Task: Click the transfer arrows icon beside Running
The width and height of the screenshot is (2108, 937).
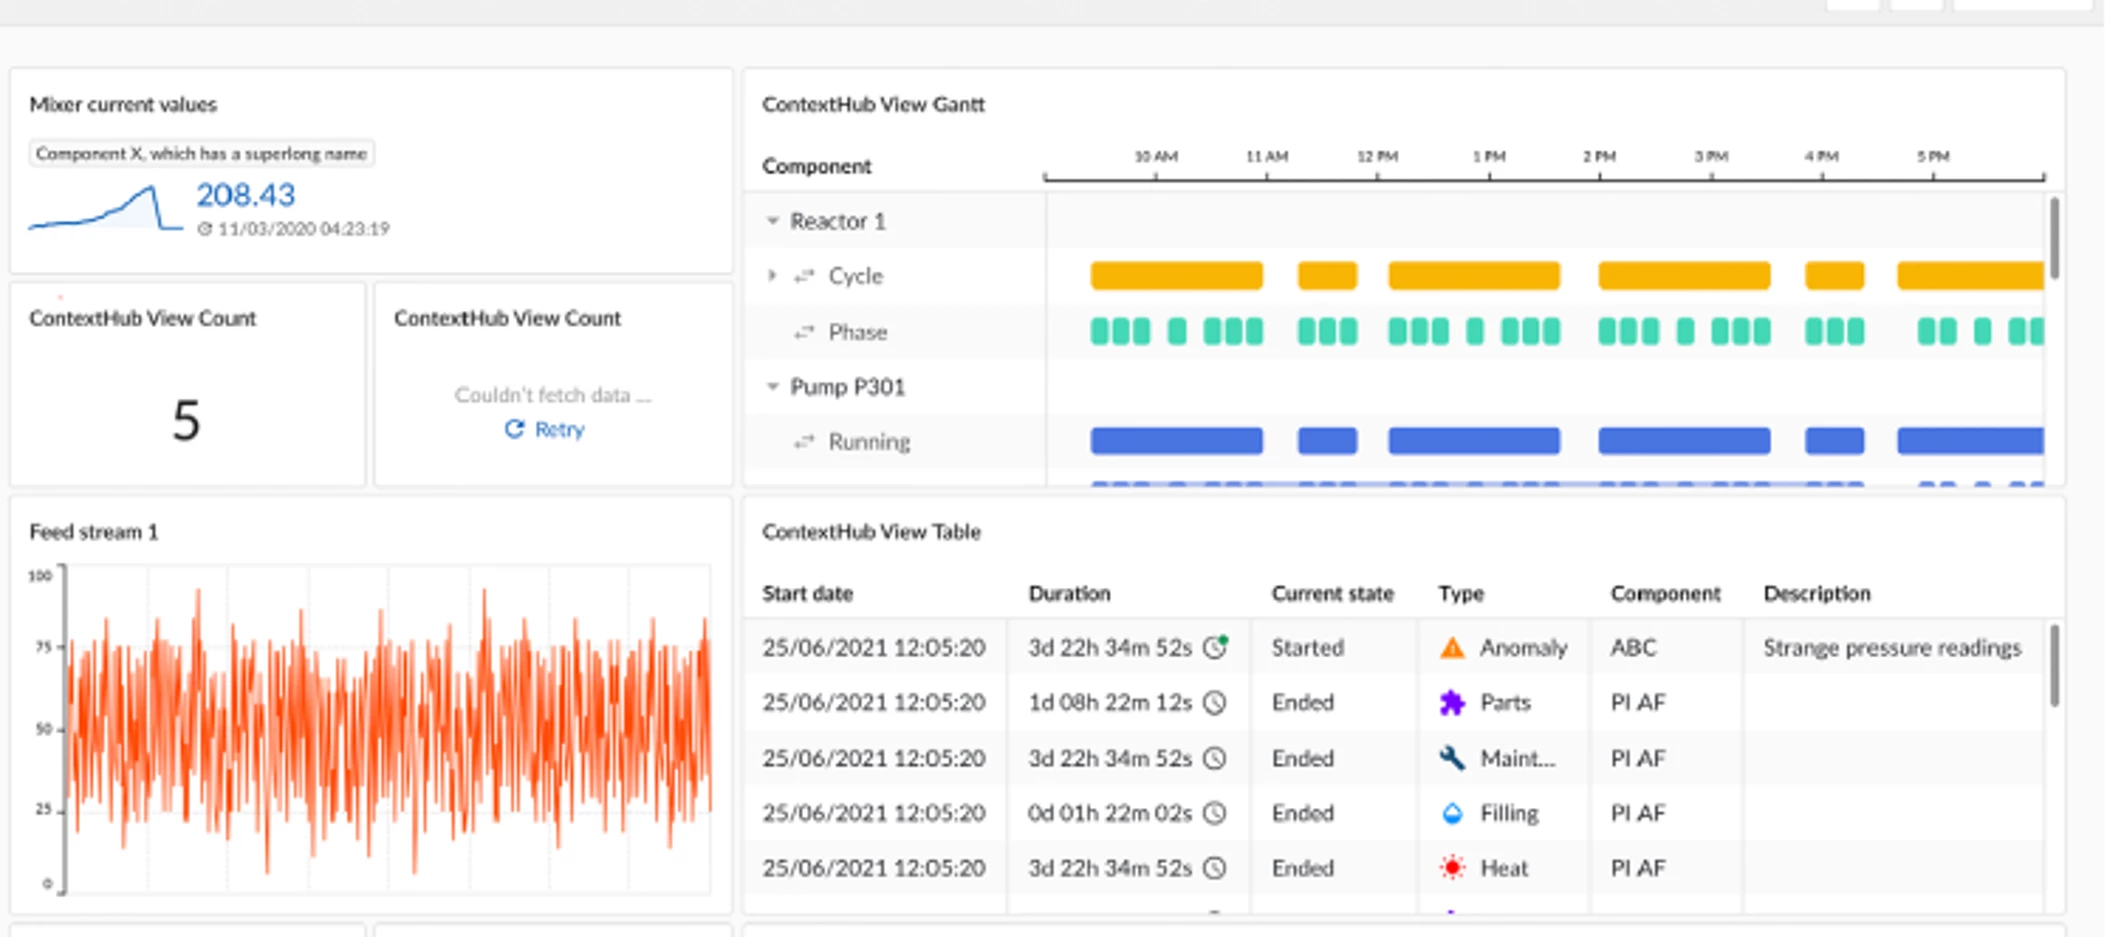Action: click(804, 441)
